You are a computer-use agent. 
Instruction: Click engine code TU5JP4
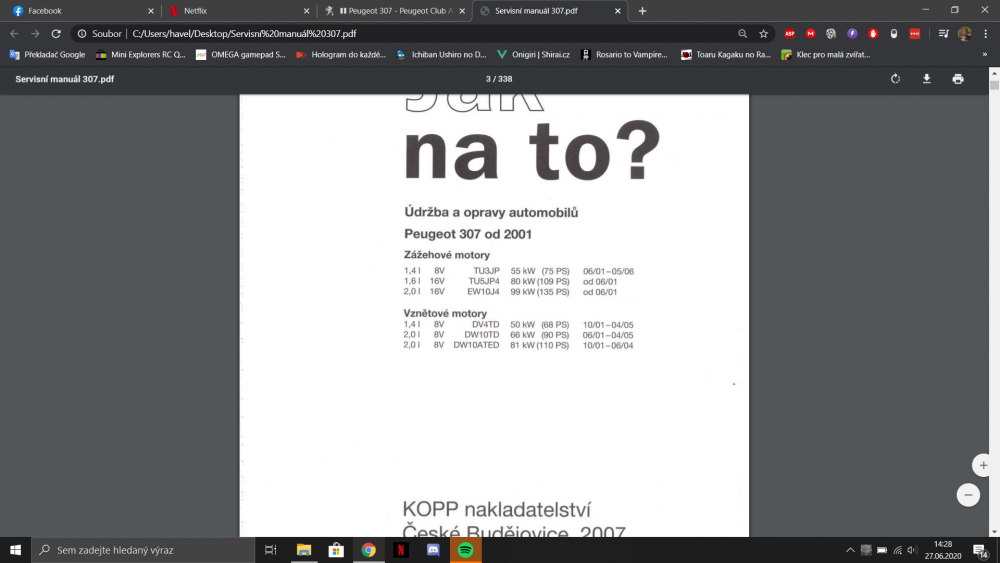tap(484, 281)
